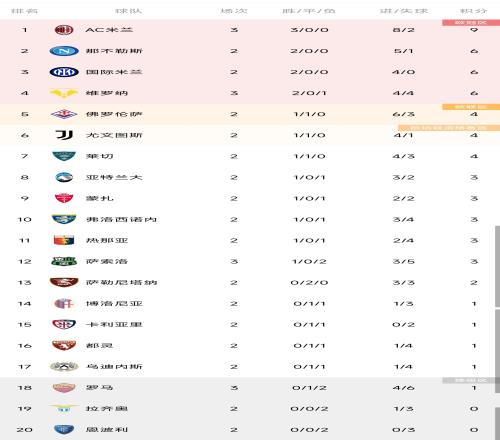The height and width of the screenshot is (440, 500).
Task: Click the Torino (都灵) team logo
Action: 64,345
